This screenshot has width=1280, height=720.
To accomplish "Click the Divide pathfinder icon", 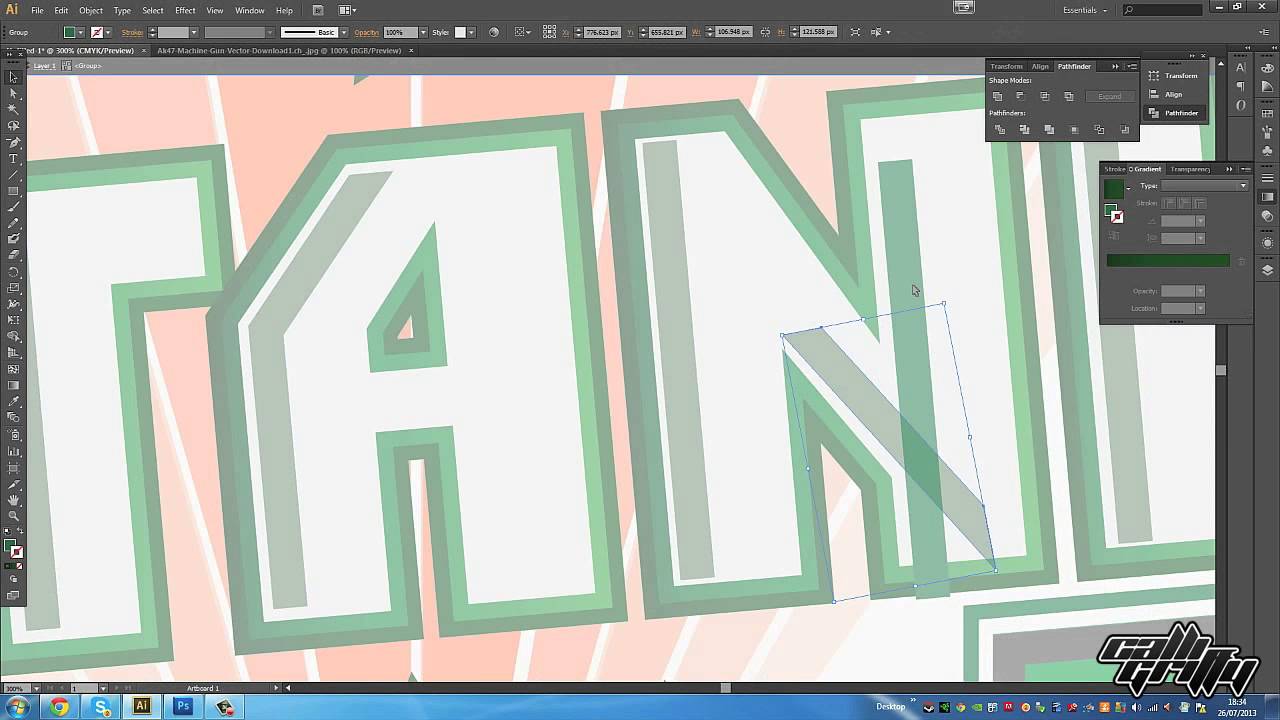I will point(1000,130).
